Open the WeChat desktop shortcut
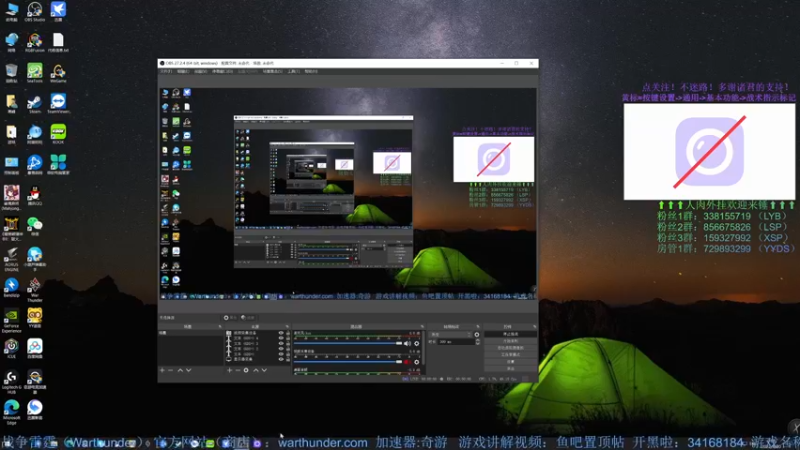 pyautogui.click(x=35, y=226)
